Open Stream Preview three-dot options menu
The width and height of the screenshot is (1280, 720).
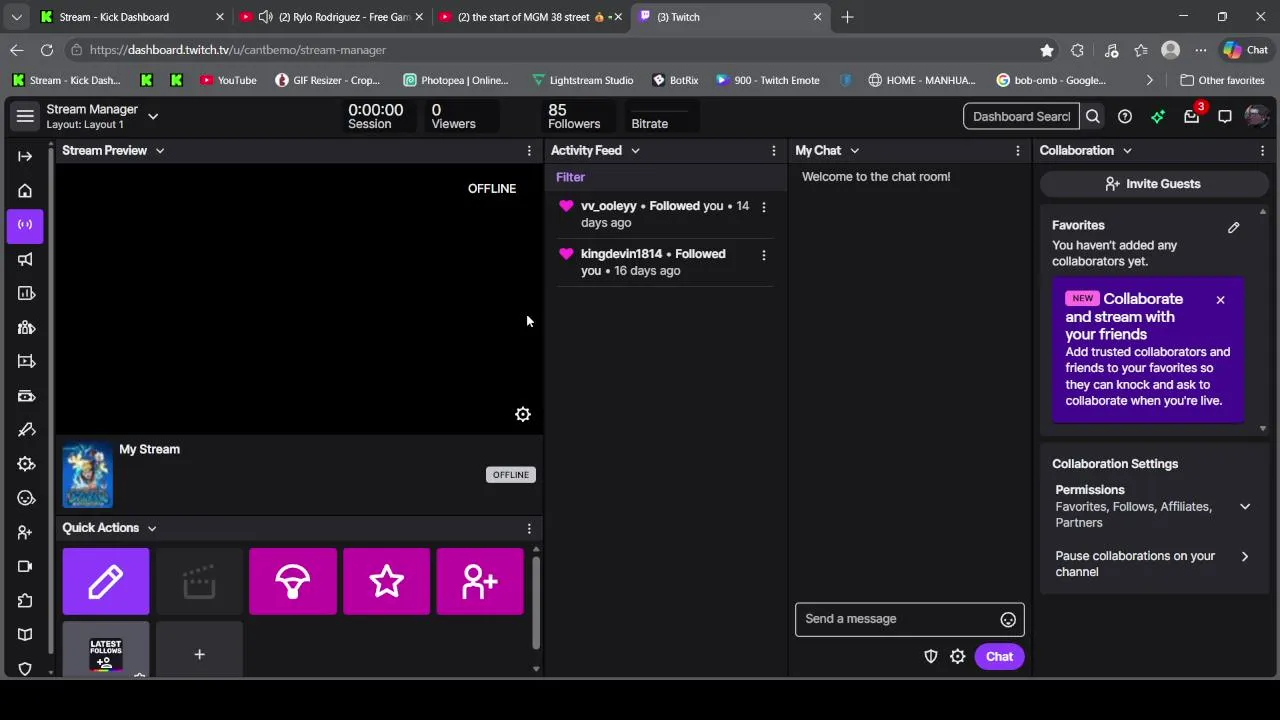(529, 151)
